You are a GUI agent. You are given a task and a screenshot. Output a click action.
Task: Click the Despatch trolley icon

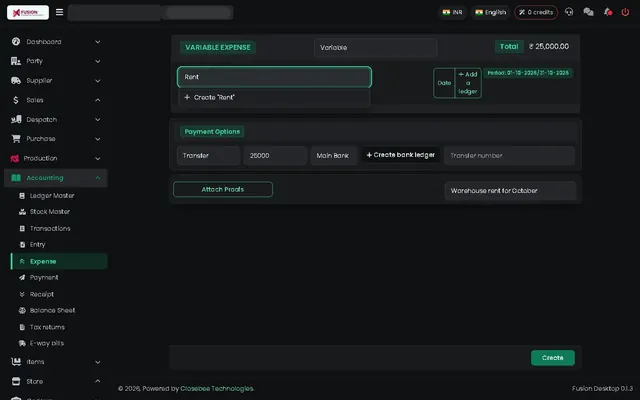16,119
